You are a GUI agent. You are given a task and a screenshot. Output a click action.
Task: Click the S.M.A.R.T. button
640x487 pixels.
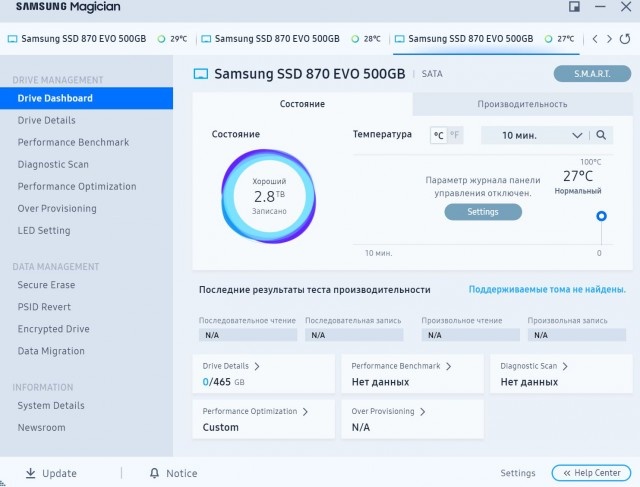592,74
